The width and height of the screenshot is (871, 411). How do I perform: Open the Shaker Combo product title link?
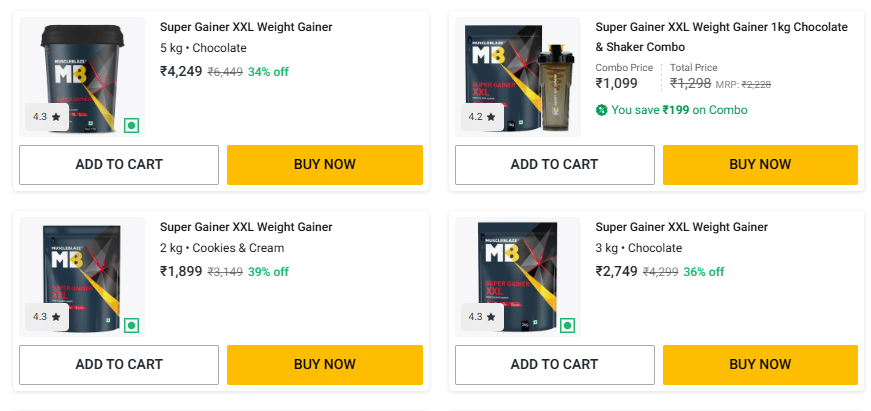(721, 37)
